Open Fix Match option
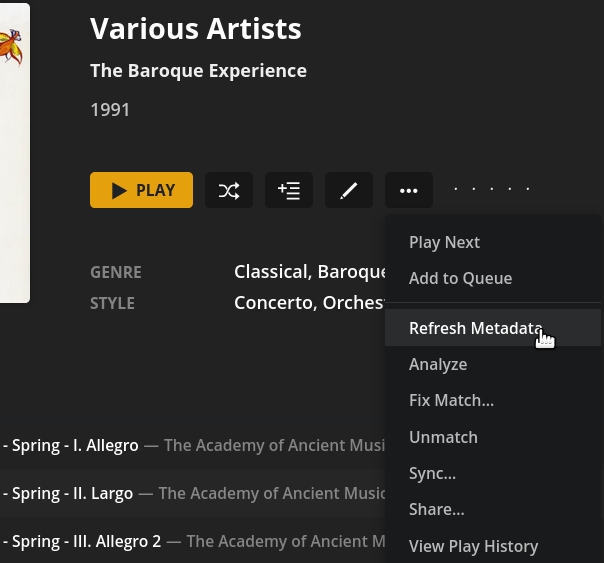604x563 pixels. point(451,400)
